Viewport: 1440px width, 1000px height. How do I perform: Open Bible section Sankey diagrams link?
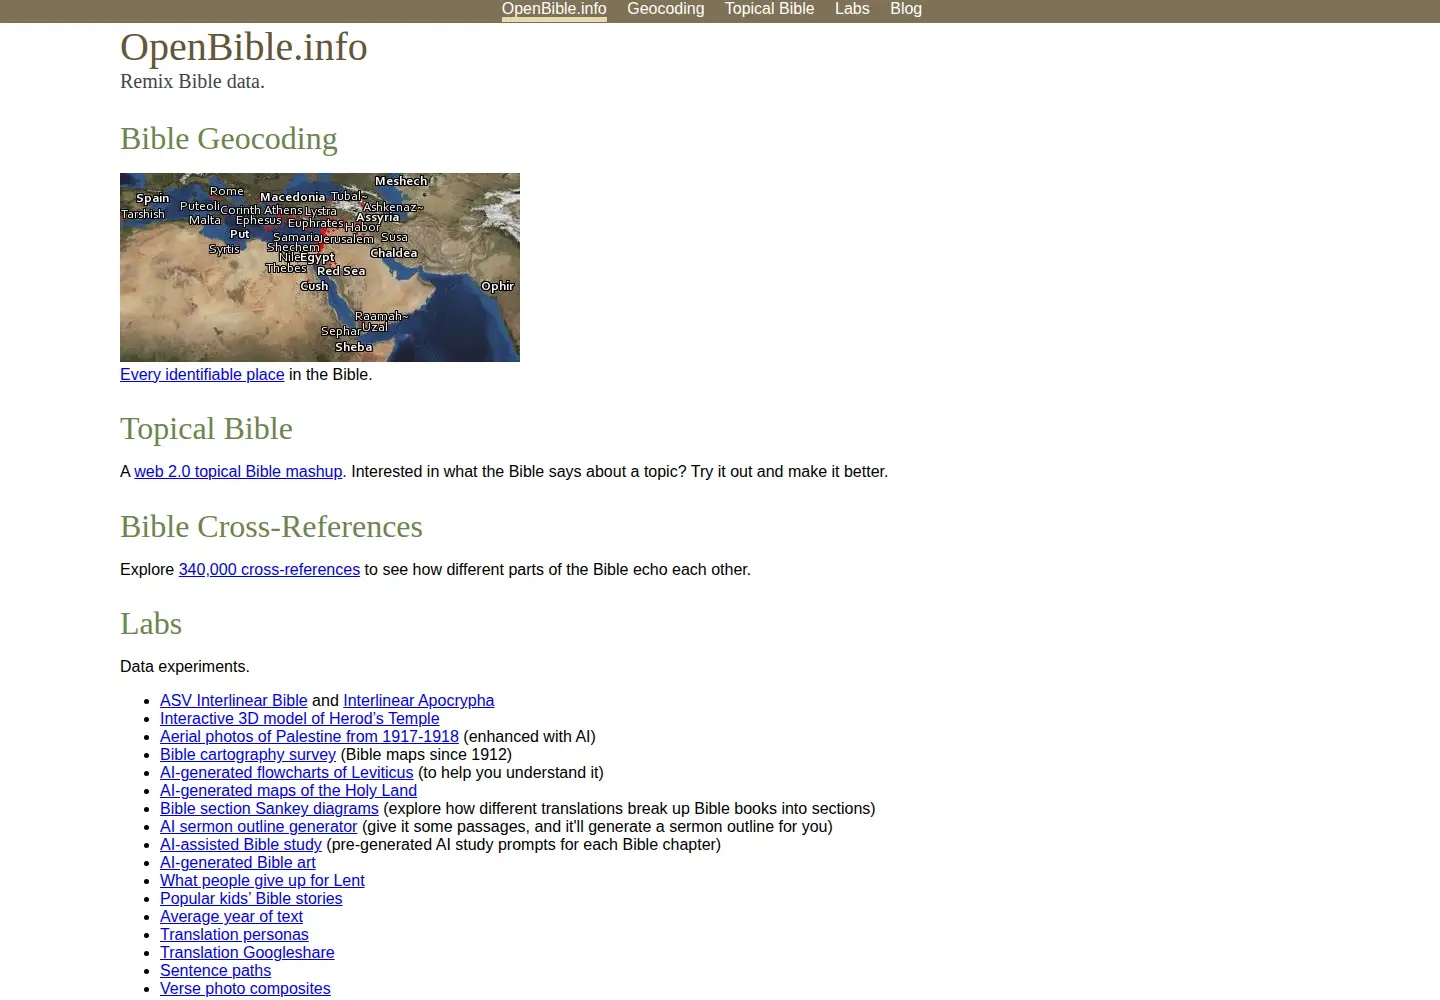(x=269, y=808)
